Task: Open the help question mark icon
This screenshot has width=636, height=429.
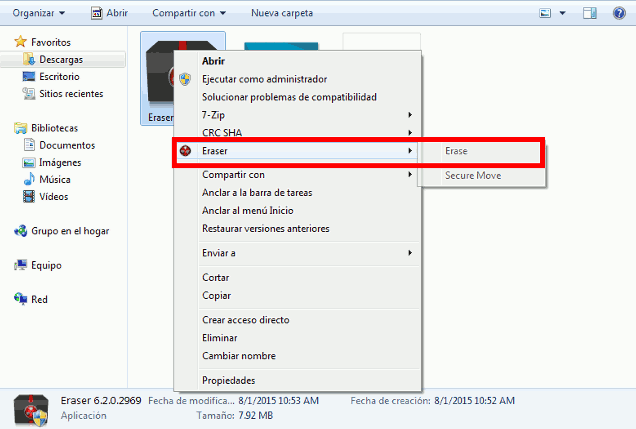Action: pos(619,13)
